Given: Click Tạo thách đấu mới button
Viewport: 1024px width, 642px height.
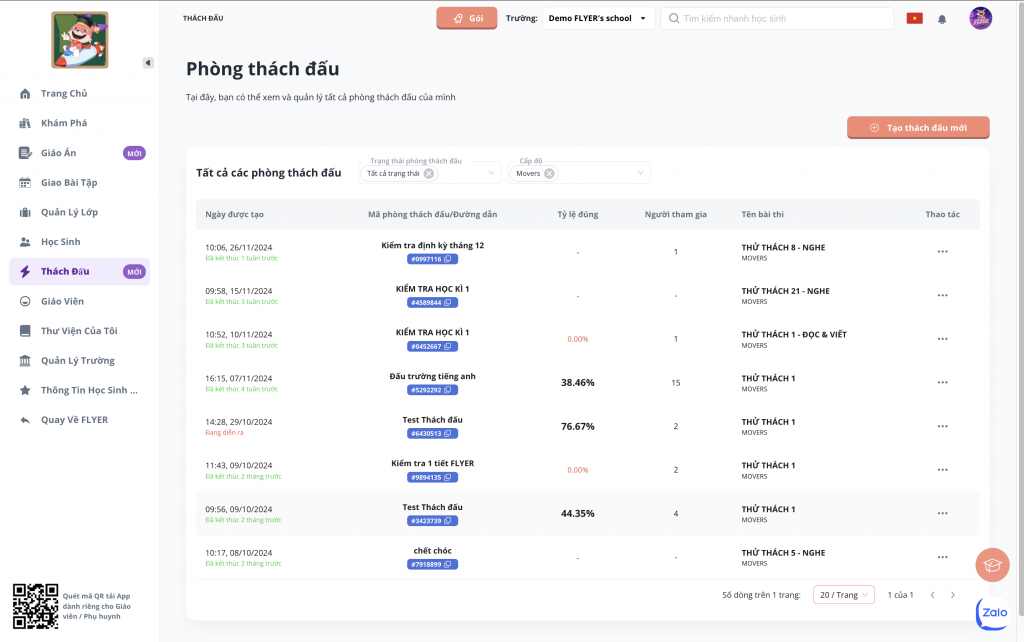Looking at the screenshot, I should (918, 128).
